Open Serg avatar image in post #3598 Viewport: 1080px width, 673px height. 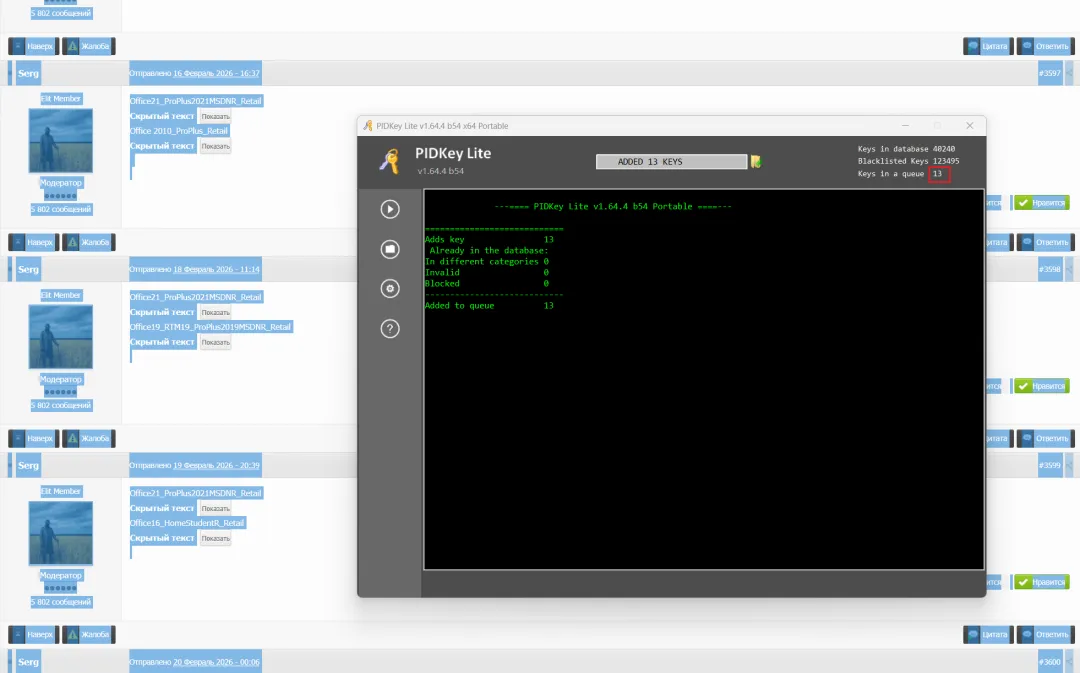pos(61,337)
